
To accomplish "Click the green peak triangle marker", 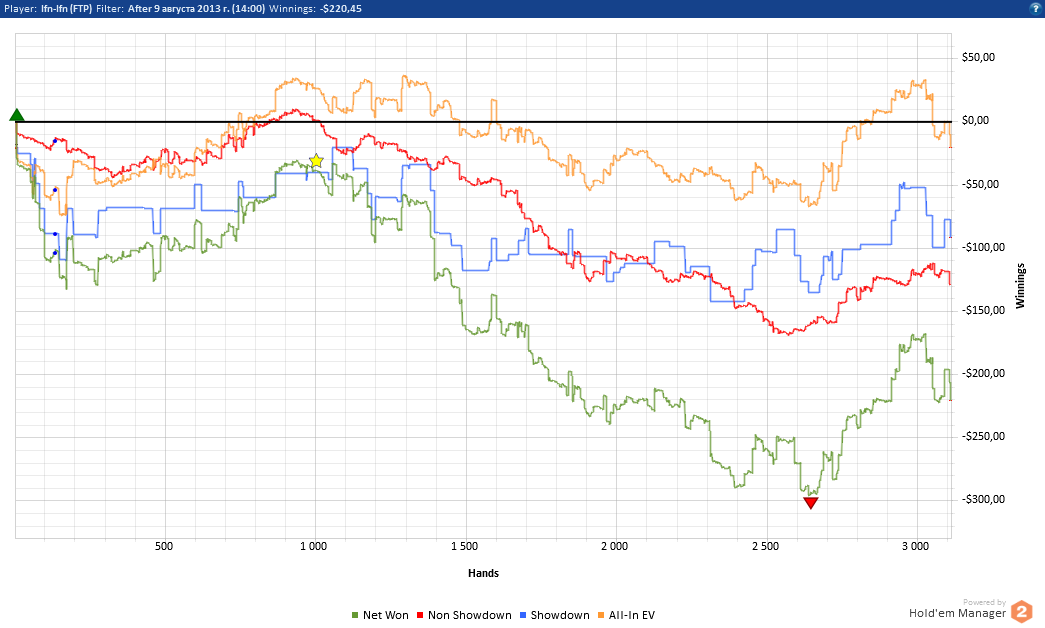I will pos(17,115).
